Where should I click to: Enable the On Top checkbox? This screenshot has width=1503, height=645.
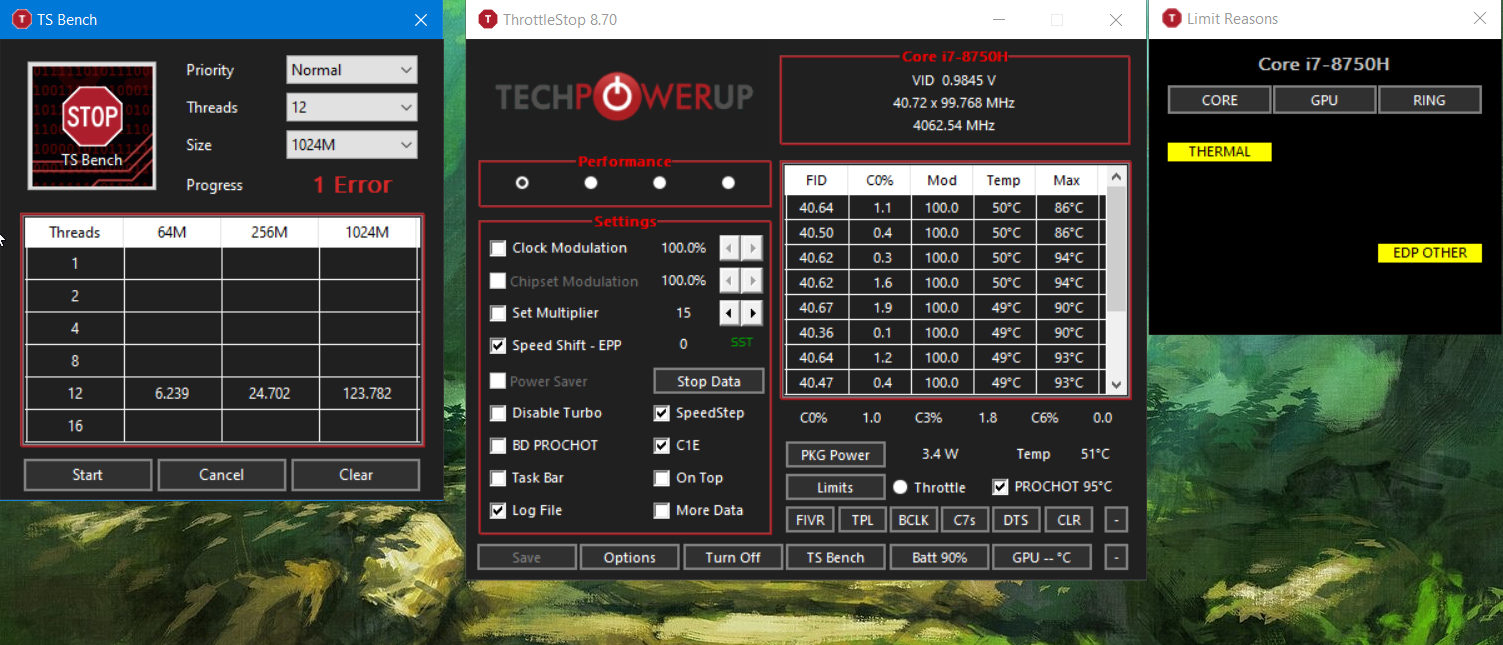click(662, 478)
